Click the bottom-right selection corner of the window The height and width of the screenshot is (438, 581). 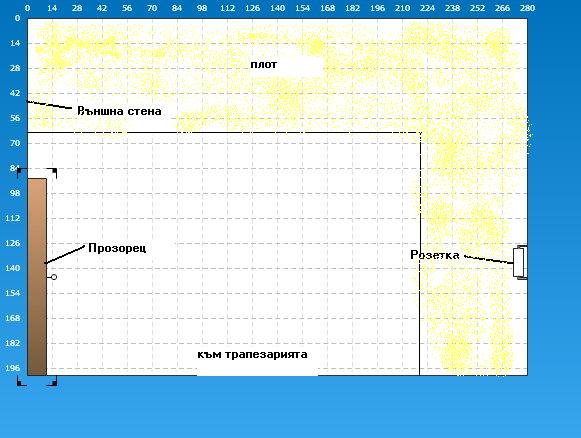(52, 381)
